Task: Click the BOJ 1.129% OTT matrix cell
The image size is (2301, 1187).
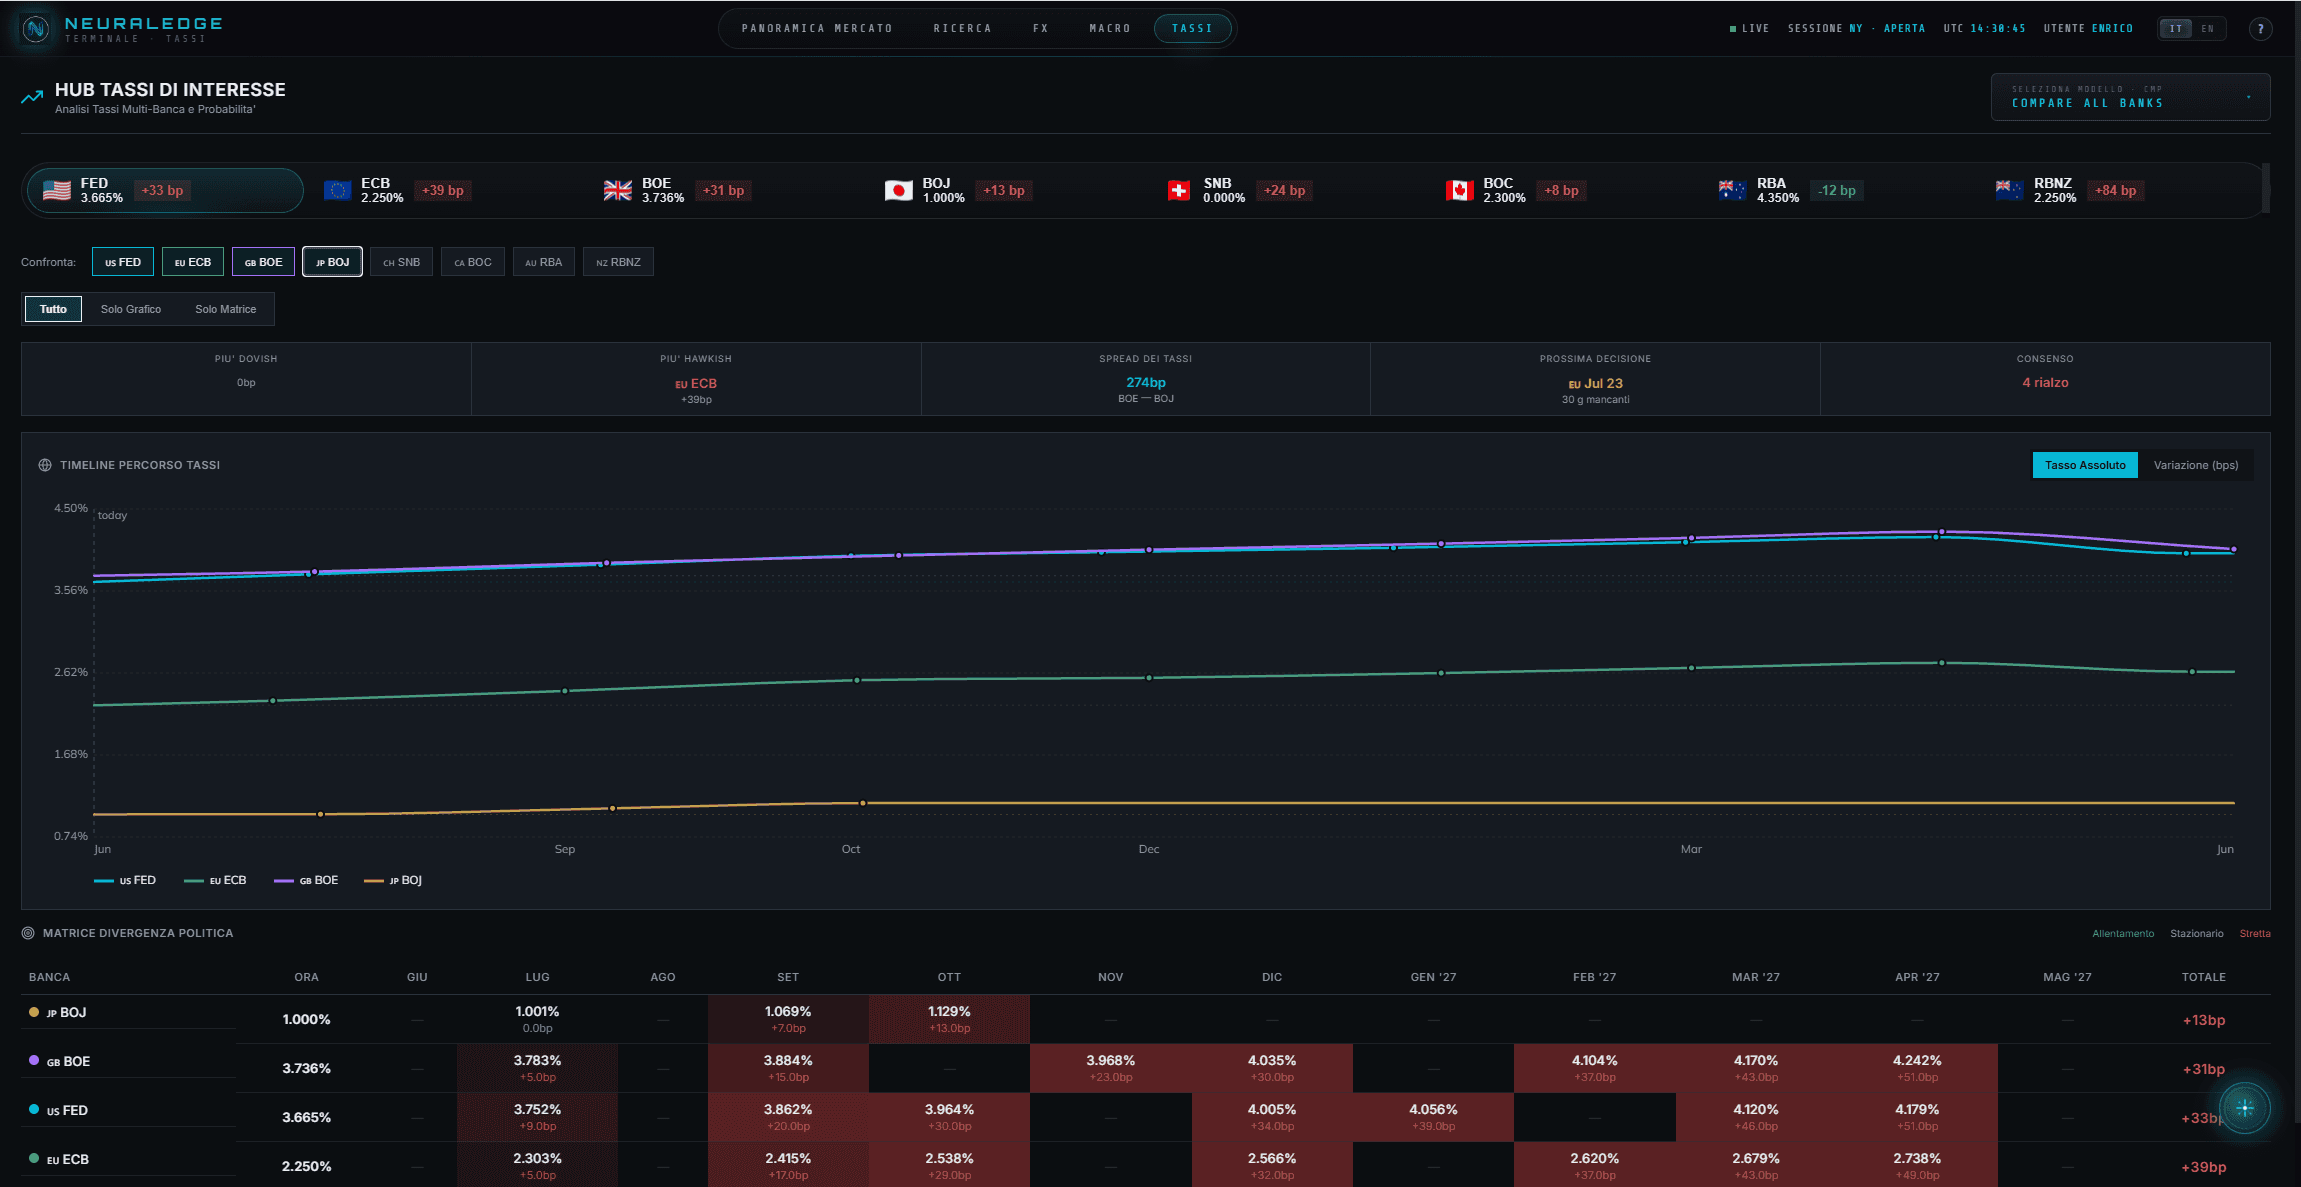Action: point(949,1019)
